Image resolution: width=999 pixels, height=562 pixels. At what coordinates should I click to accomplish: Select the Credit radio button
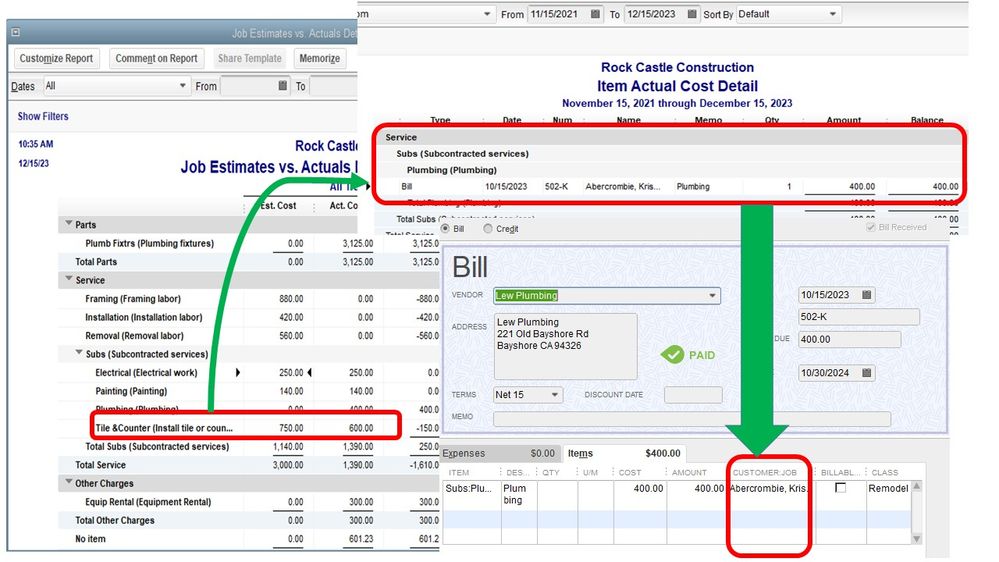pyautogui.click(x=488, y=229)
